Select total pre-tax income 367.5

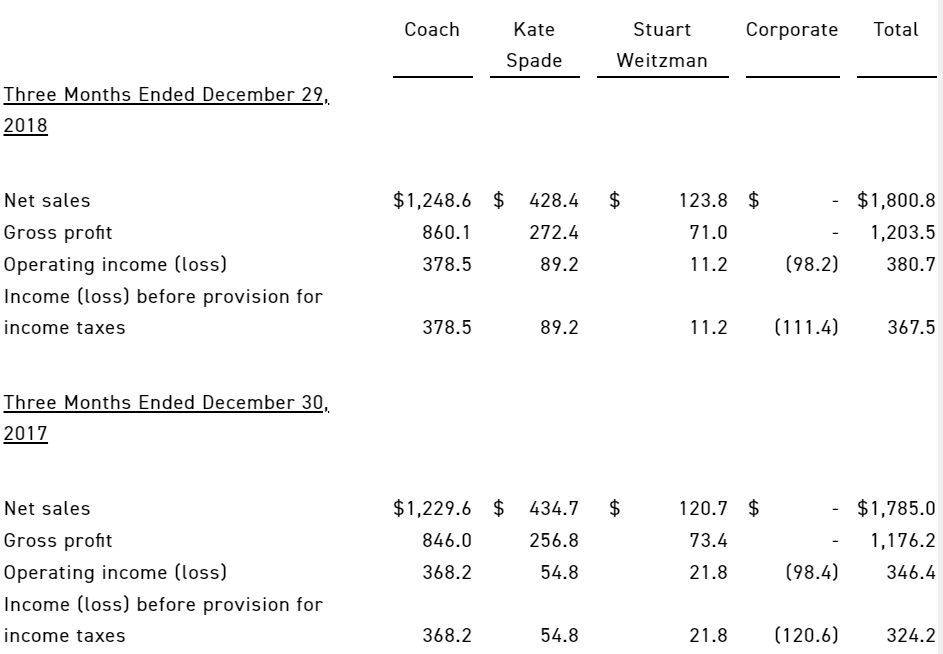[x=911, y=327]
